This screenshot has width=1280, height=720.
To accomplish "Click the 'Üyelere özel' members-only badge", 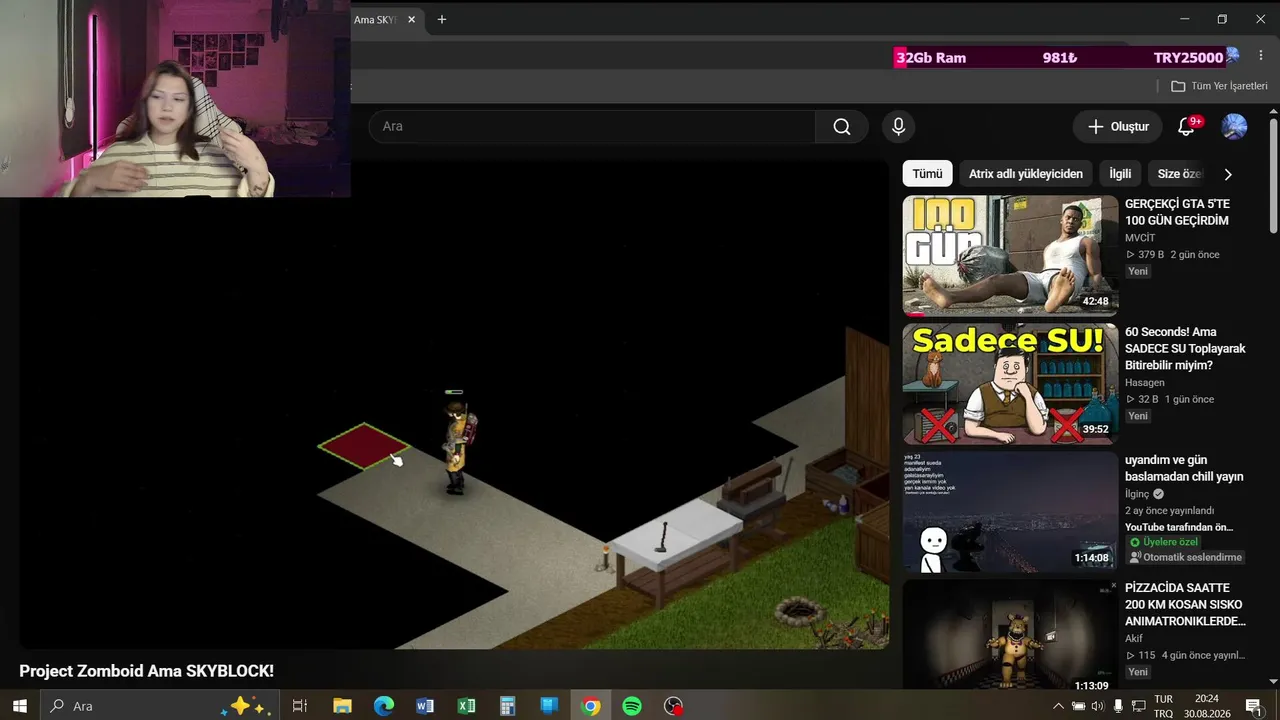I will click(x=1164, y=542).
